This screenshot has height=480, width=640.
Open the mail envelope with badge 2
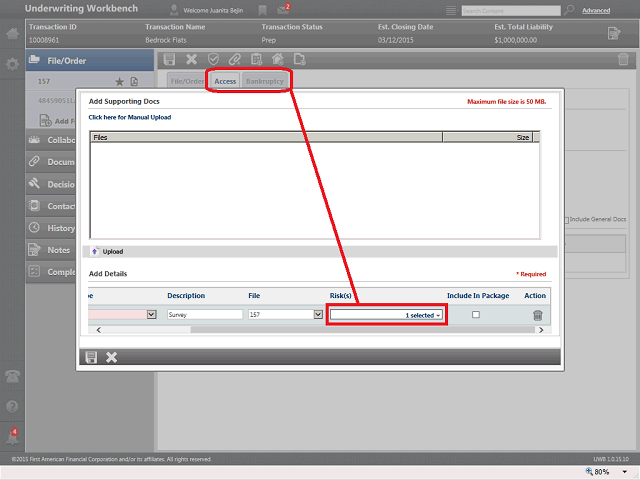pyautogui.click(x=283, y=9)
